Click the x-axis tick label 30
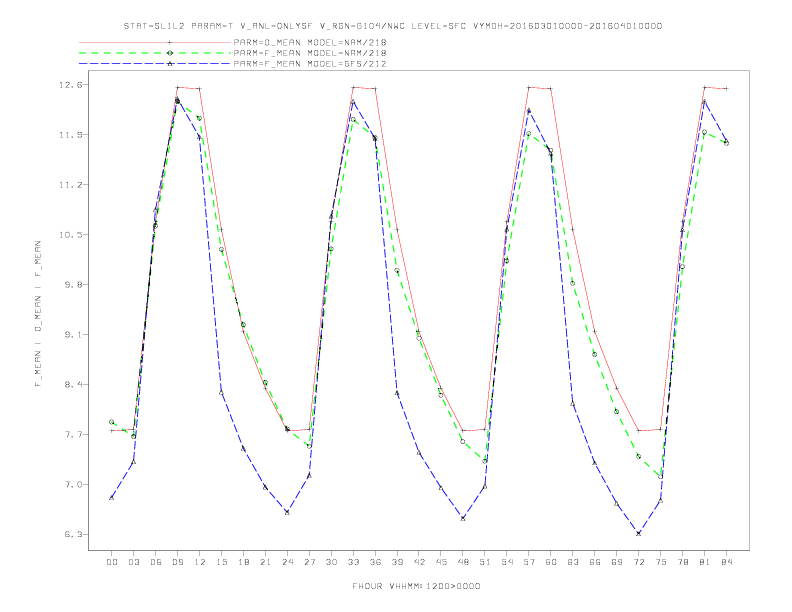Screen dimensions: 792x612 [331, 562]
